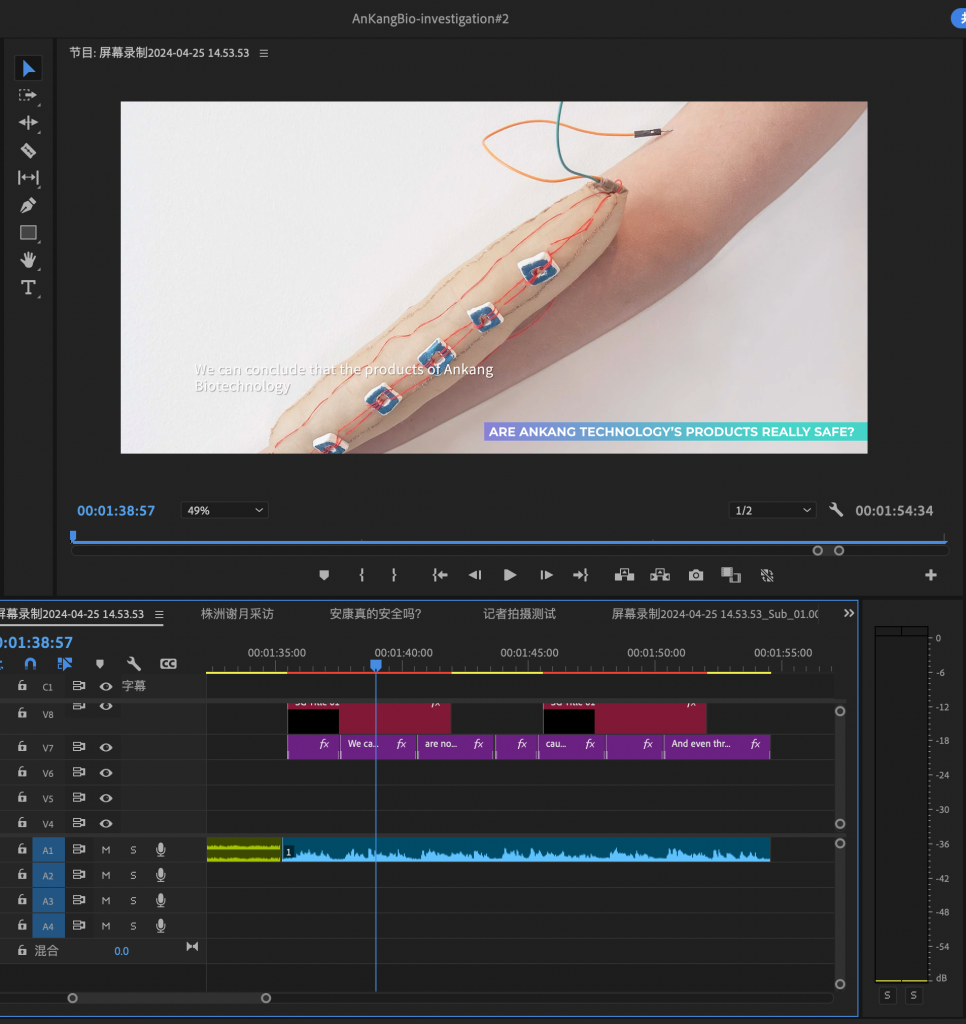
Task: Select the 'are no...' title clip
Action: pyautogui.click(x=456, y=746)
